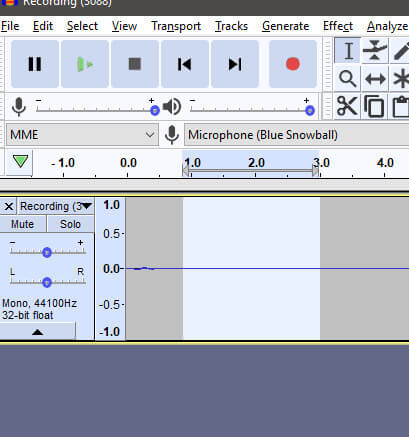Choose the Zoom magnifier tool
Viewport: 409px width, 437px height.
pos(347,79)
